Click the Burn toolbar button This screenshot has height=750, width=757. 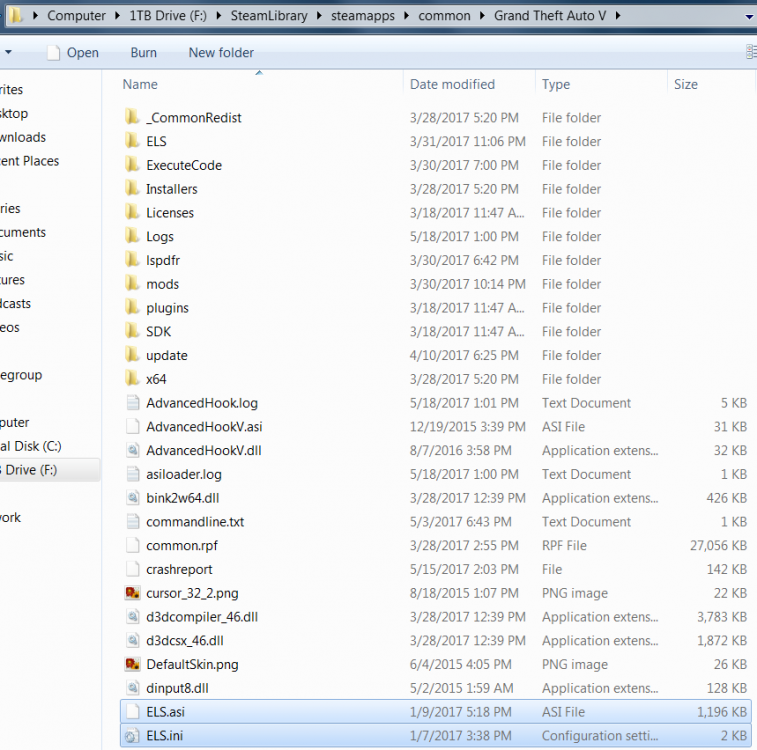click(143, 53)
